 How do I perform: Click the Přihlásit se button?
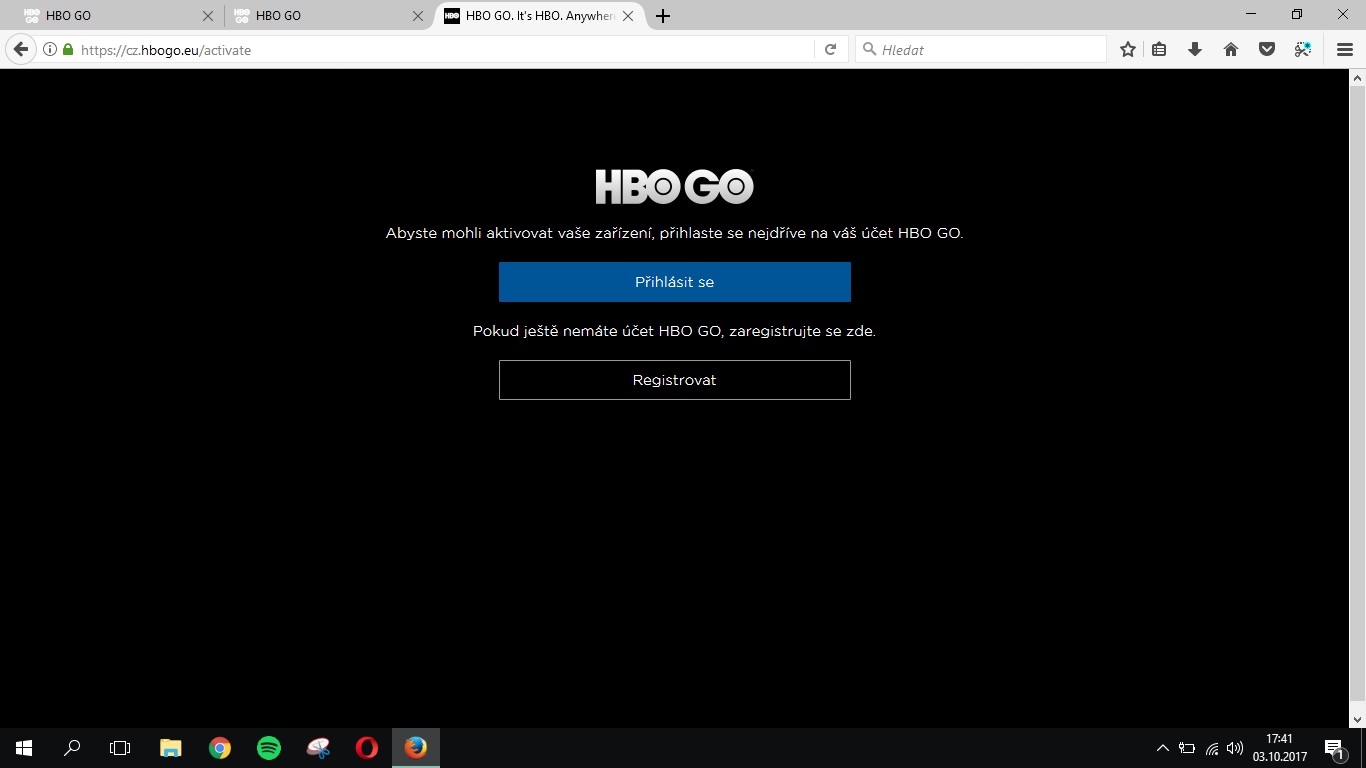(675, 282)
